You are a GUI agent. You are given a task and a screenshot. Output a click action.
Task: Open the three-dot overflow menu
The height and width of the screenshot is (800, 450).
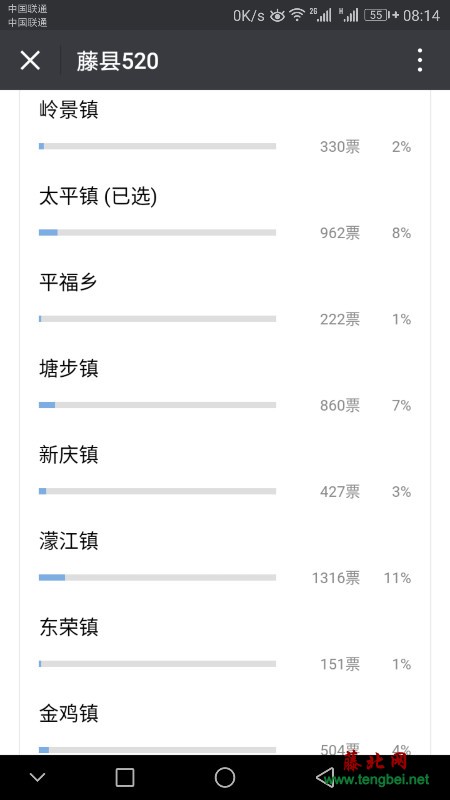pos(419,60)
